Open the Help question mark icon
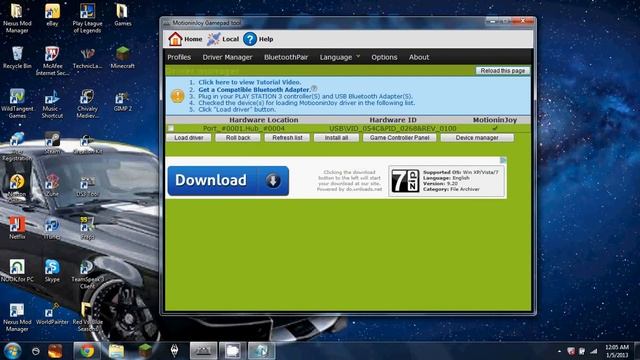Viewport: 640px width, 360px height. tap(250, 39)
